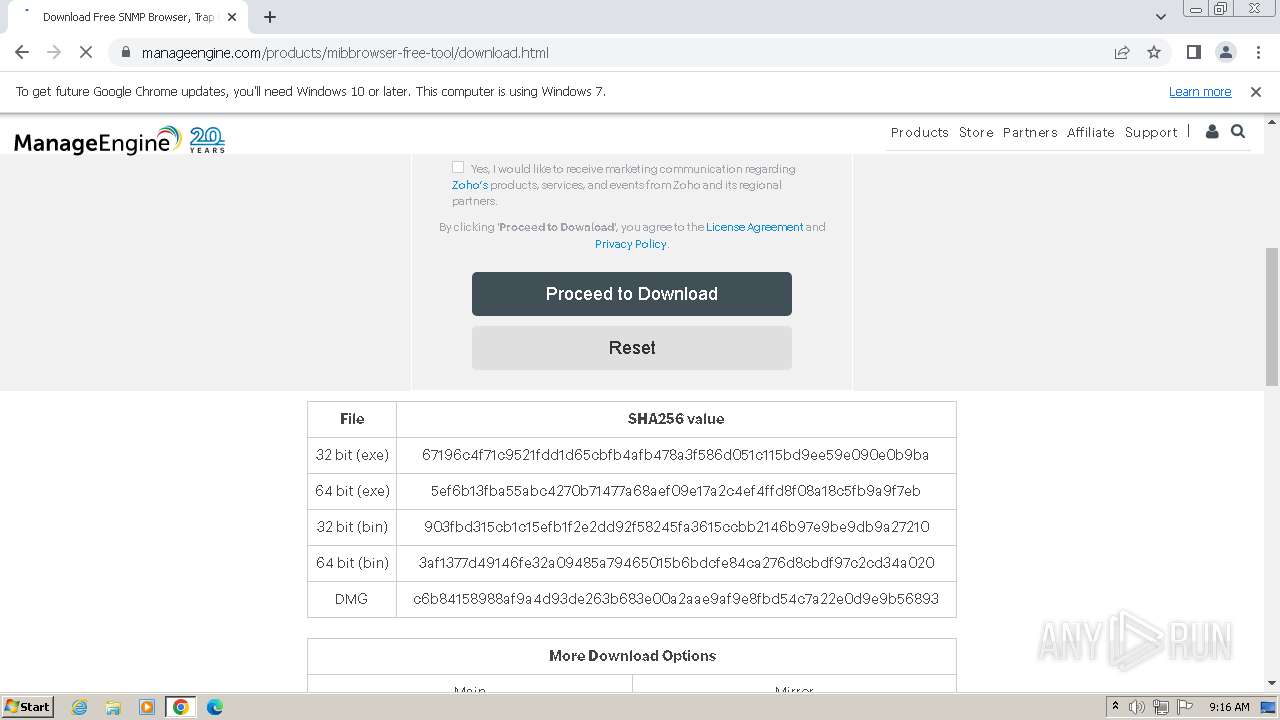Click the '64 bit (exe)' file cell
This screenshot has height=720, width=1280.
(x=352, y=491)
